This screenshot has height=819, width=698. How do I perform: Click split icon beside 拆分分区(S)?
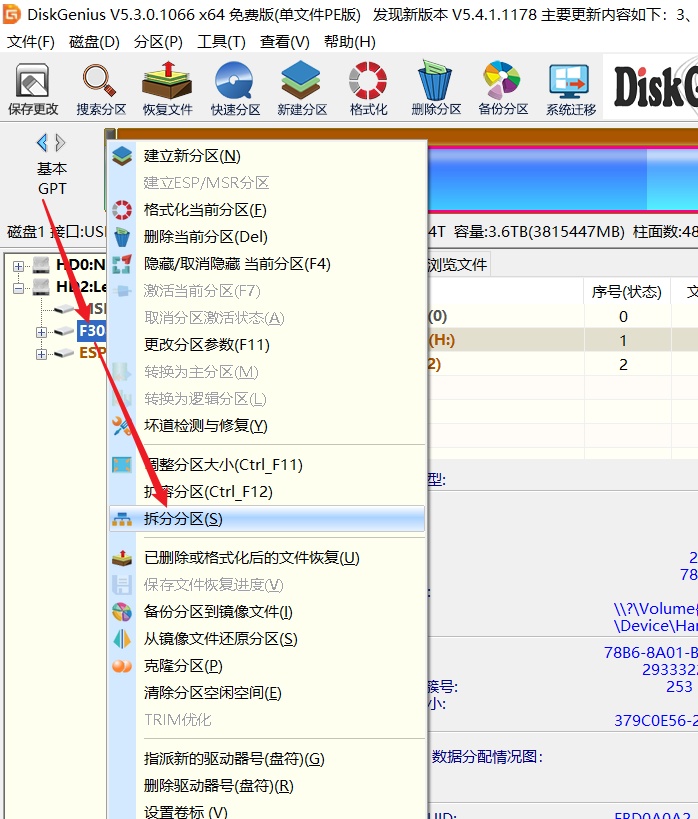(122, 519)
